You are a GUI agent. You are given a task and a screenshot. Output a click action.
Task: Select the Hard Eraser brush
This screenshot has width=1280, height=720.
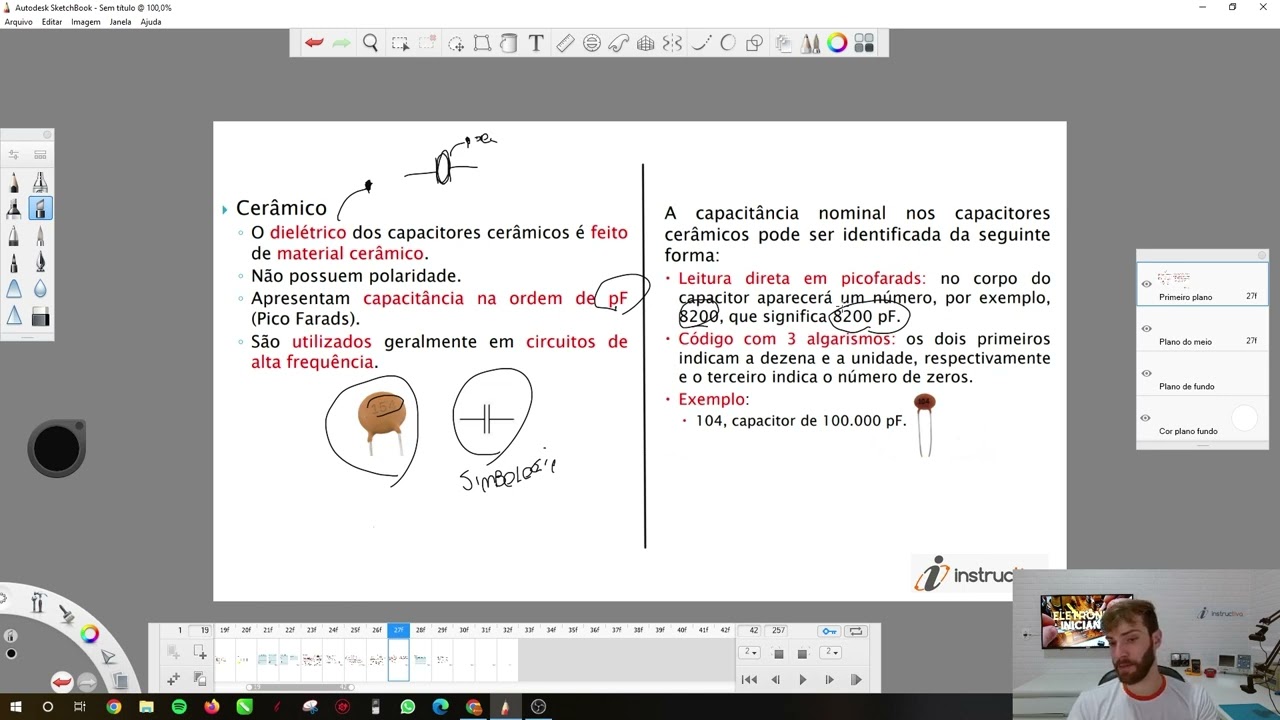[40, 318]
